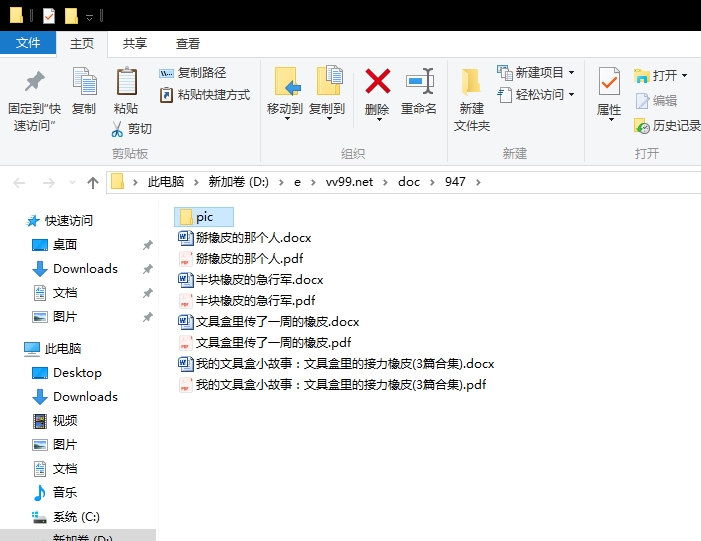The width and height of the screenshot is (701, 541).
Task: Click vv99.net breadcrumb segment
Action: 349,182
